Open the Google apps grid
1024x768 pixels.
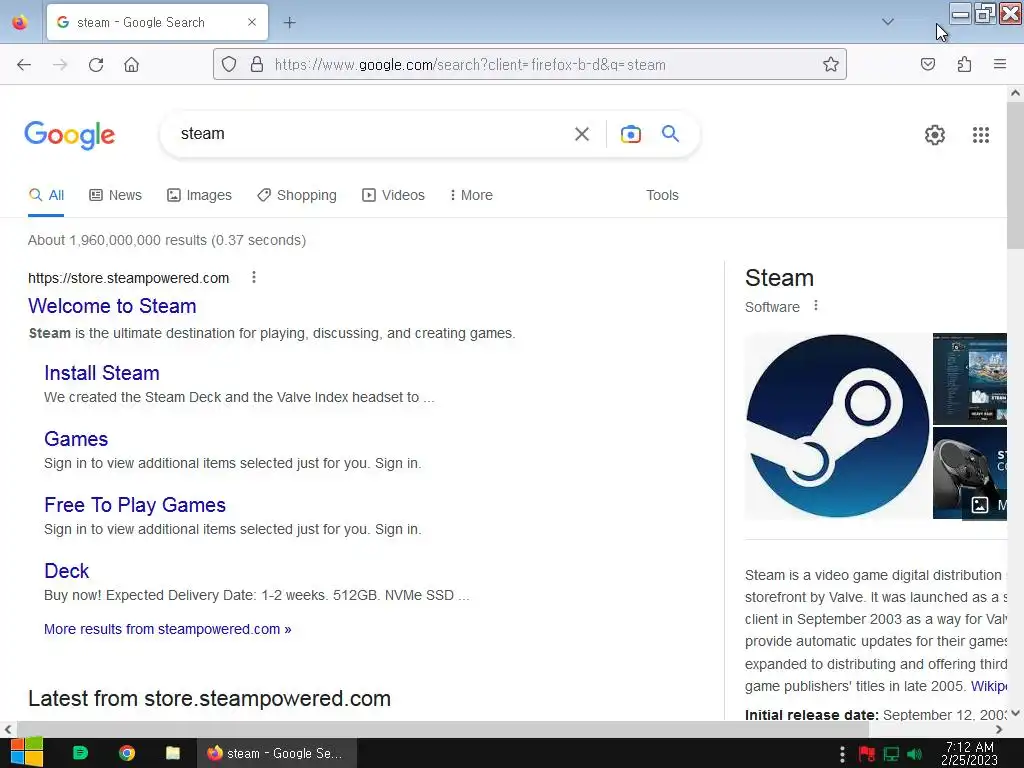tap(981, 135)
